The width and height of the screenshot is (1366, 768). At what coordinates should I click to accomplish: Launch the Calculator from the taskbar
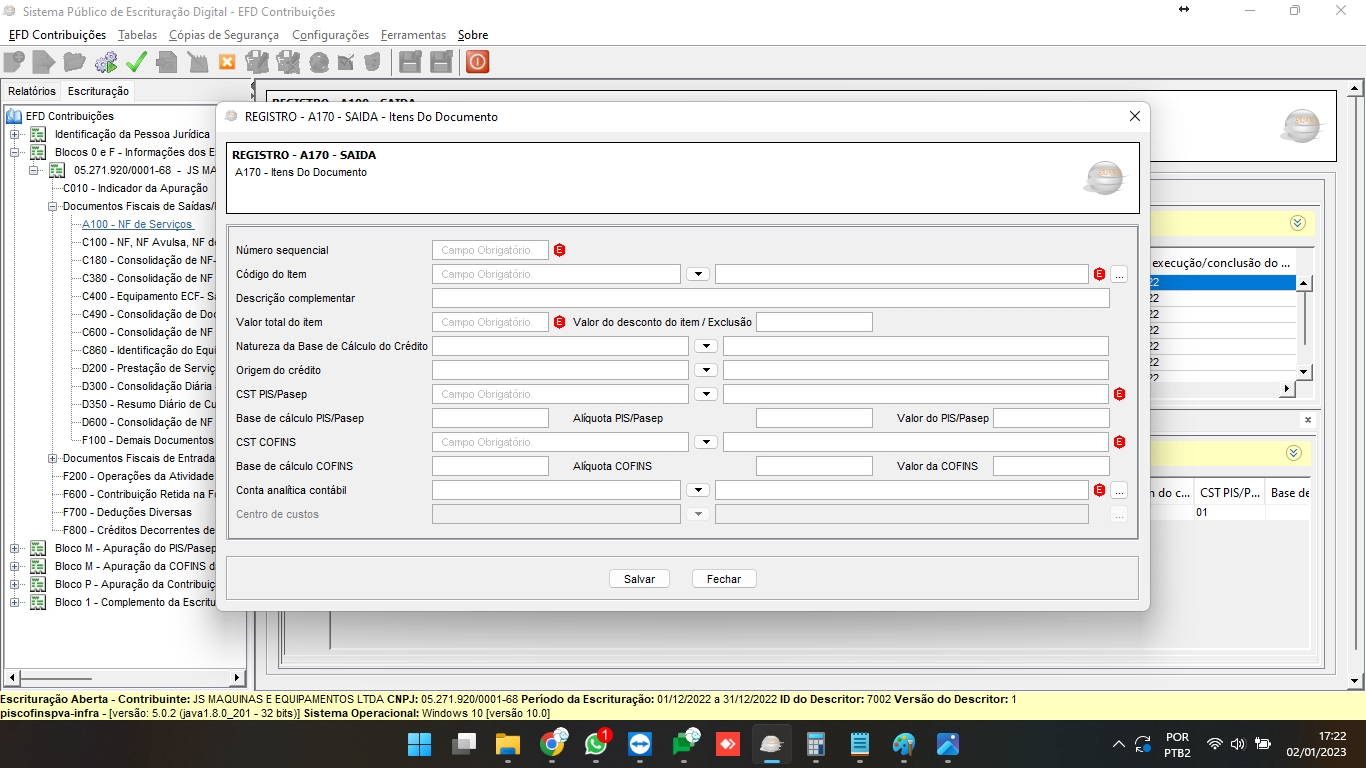pos(816,745)
